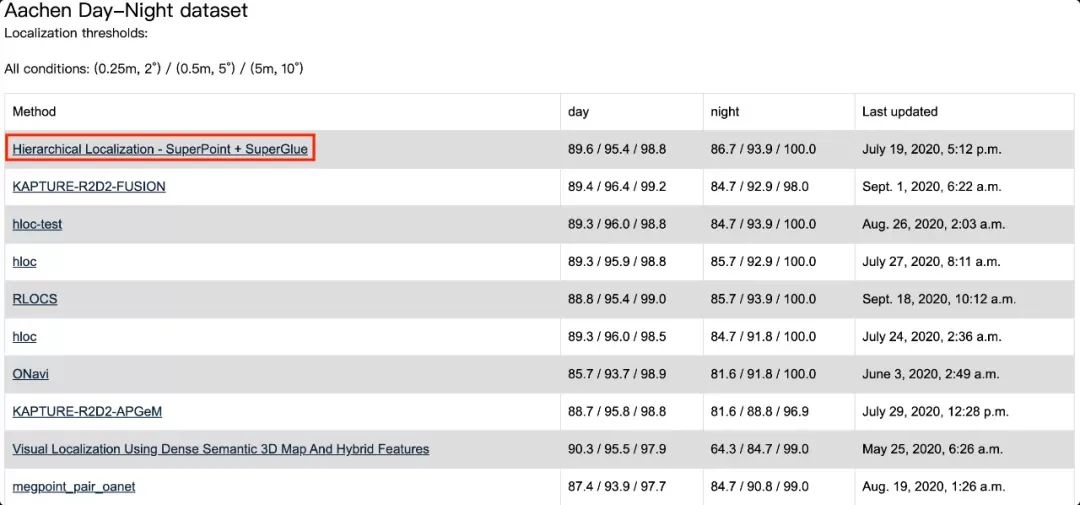The image size is (1080, 505).
Task: Click the day score 90.3 / 95.5 / 97.9
Action: [x=617, y=449]
